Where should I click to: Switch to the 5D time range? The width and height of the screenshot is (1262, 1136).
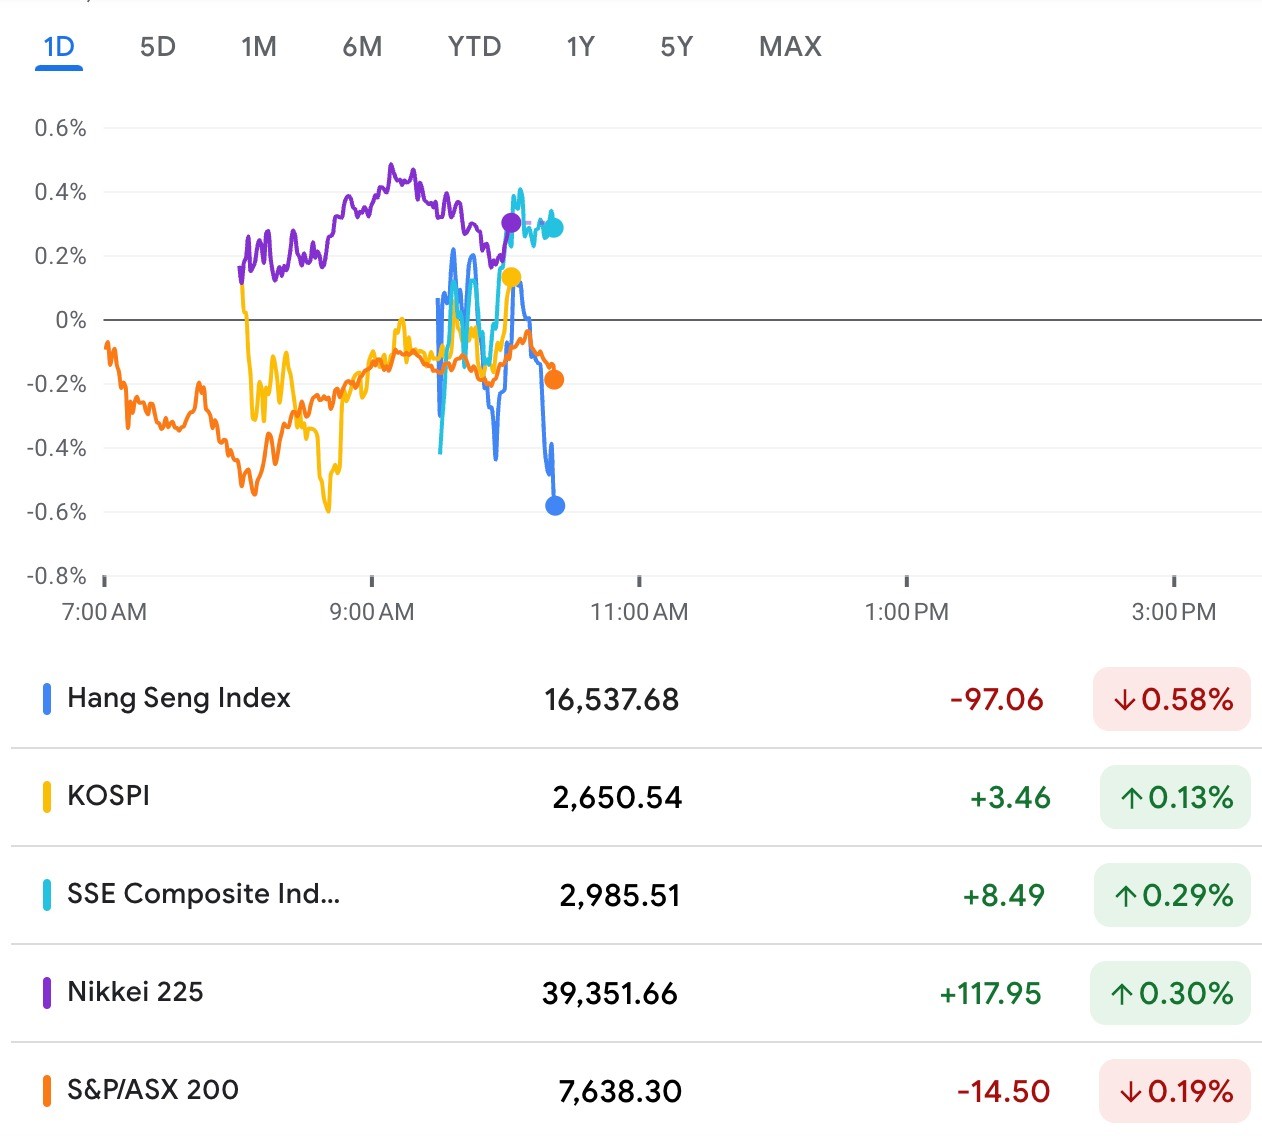coord(157,47)
